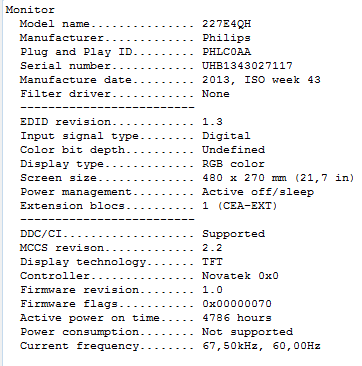The image size is (362, 366).
Task: Click the Display type RGB color value
Action: 233,164
